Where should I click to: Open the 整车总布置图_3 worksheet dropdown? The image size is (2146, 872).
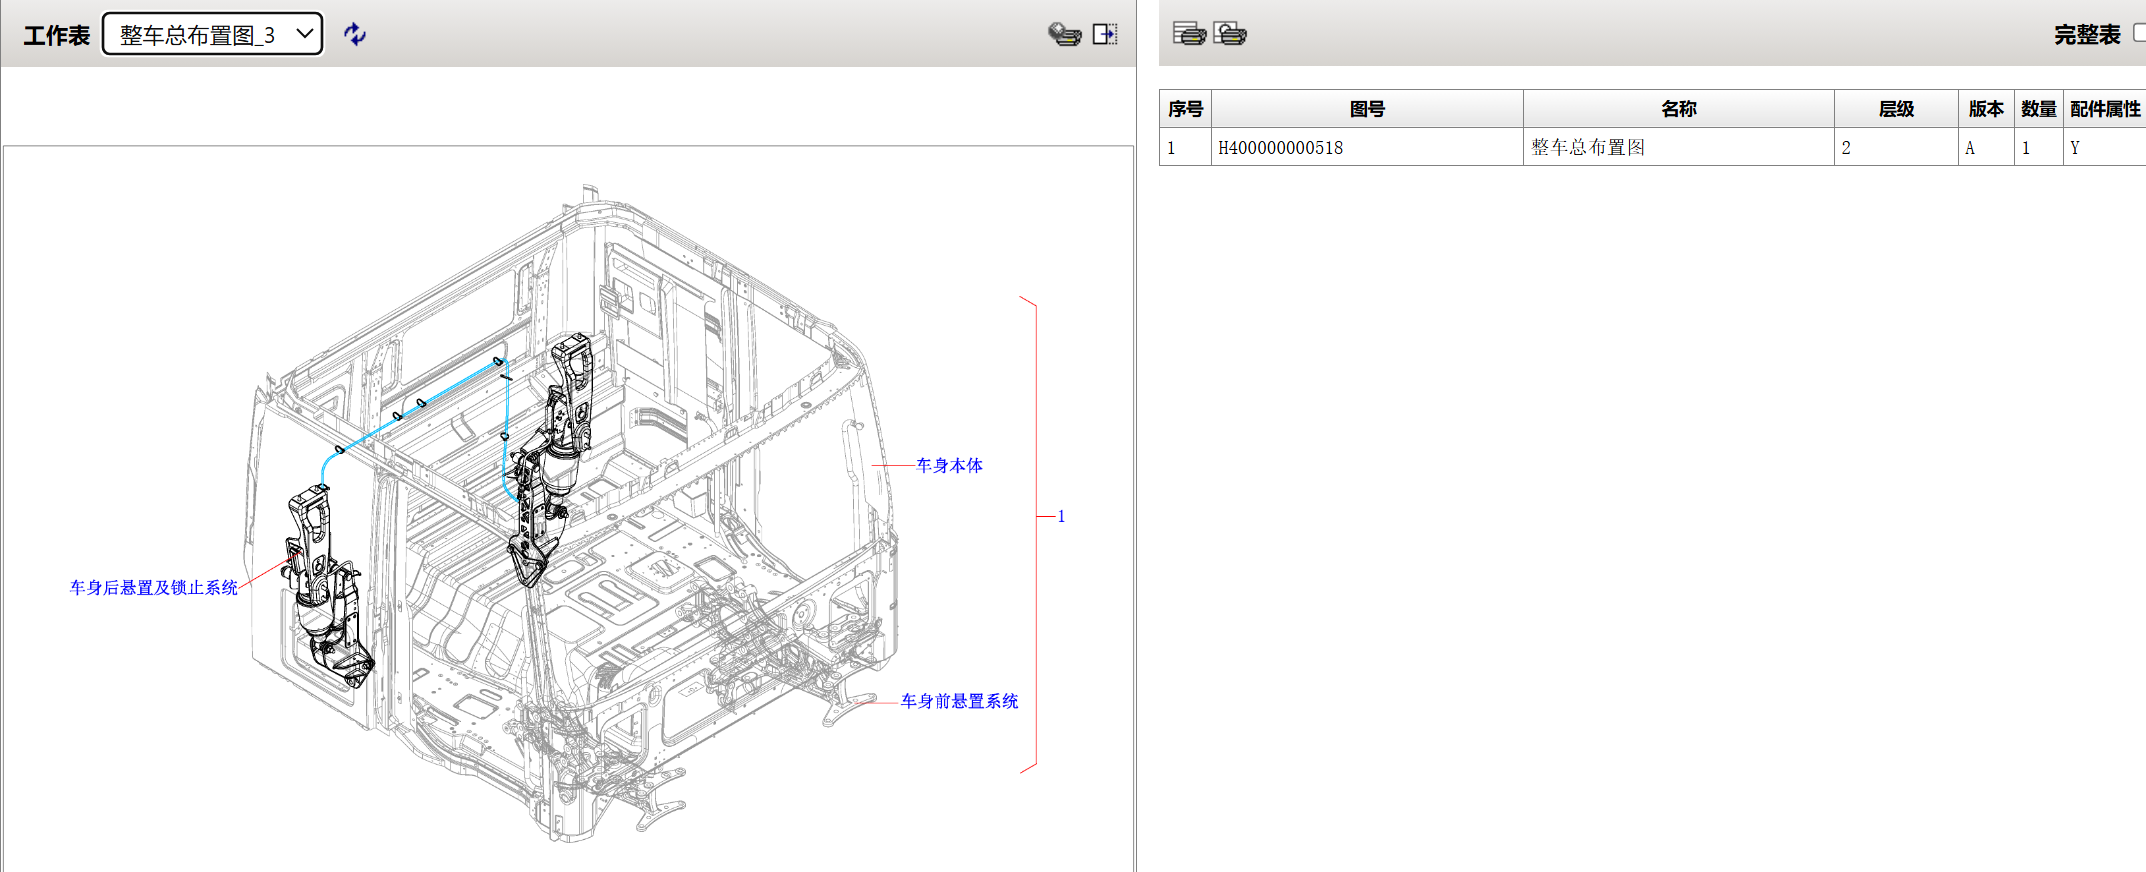pyautogui.click(x=213, y=35)
